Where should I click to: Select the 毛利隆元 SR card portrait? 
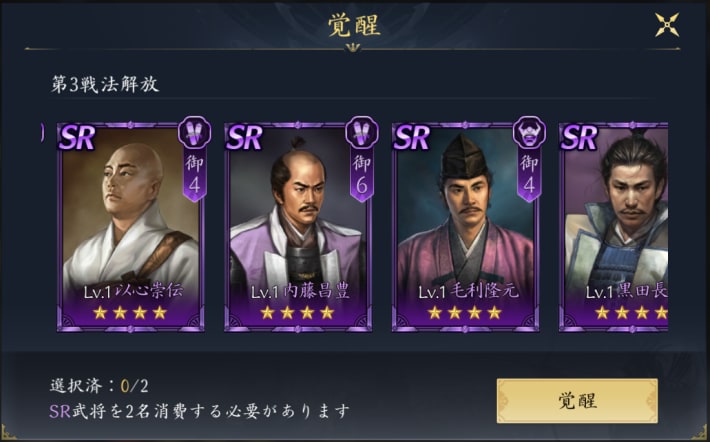coord(465,226)
